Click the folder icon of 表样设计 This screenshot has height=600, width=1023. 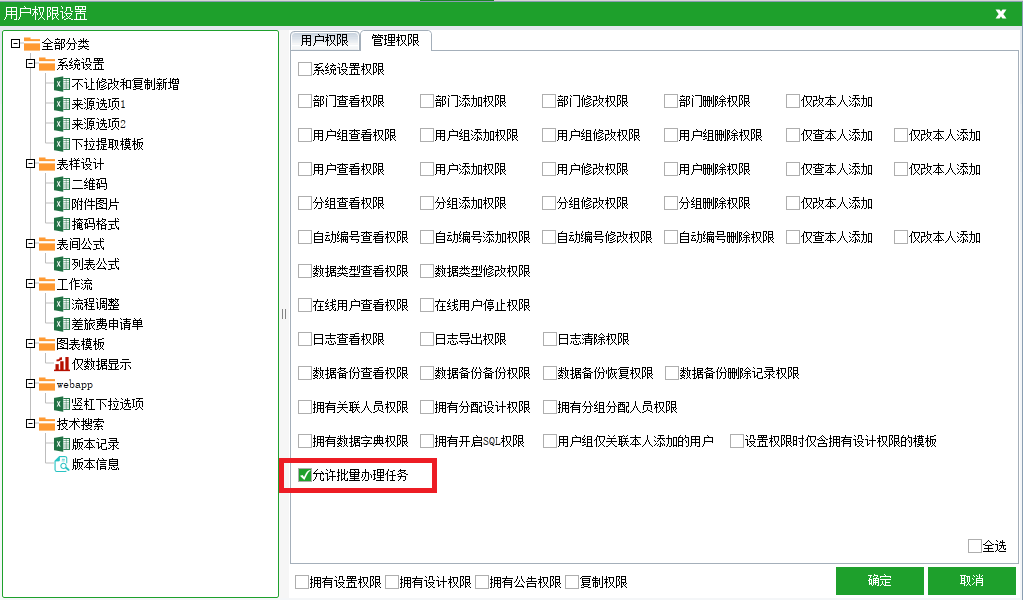(x=47, y=164)
